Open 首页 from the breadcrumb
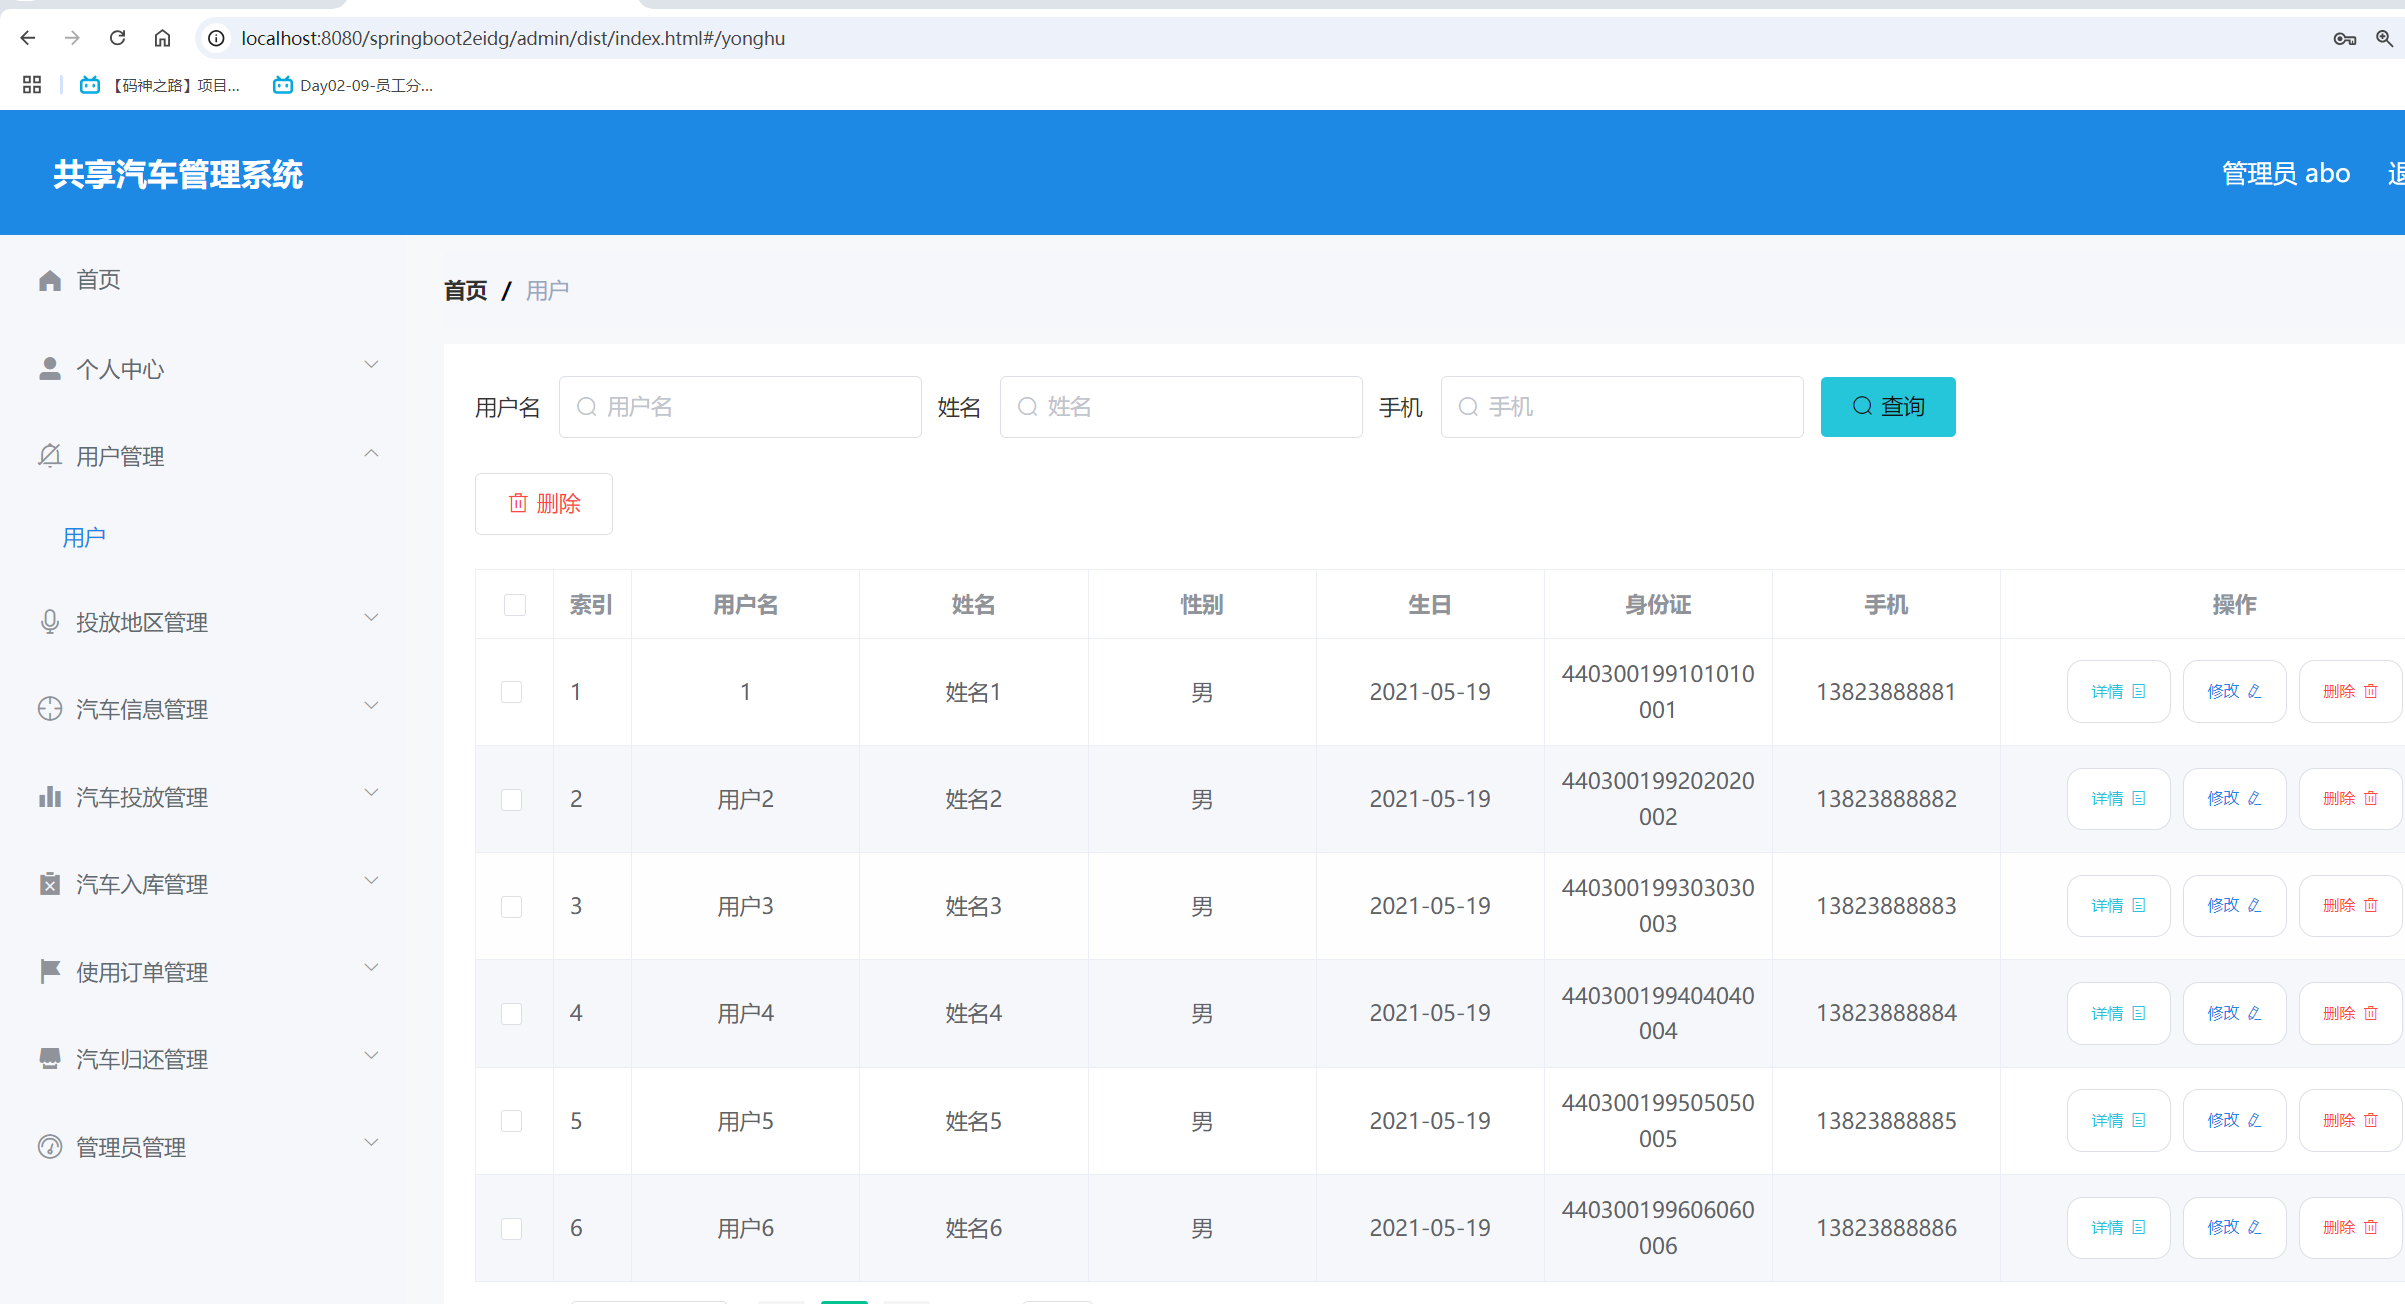Image resolution: width=2405 pixels, height=1304 pixels. pos(465,290)
